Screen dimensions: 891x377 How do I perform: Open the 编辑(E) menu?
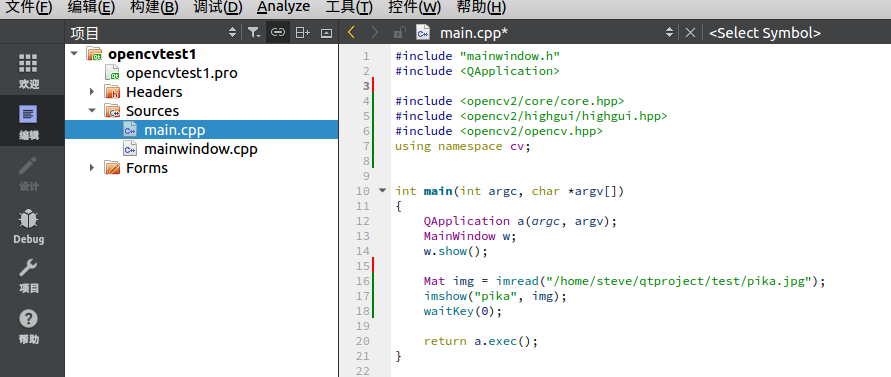tap(91, 8)
